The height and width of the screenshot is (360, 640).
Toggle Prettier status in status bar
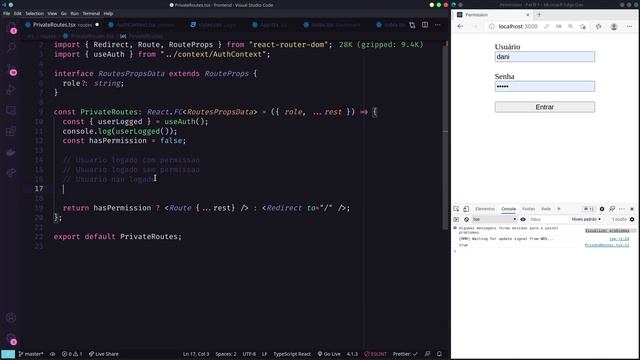405,354
